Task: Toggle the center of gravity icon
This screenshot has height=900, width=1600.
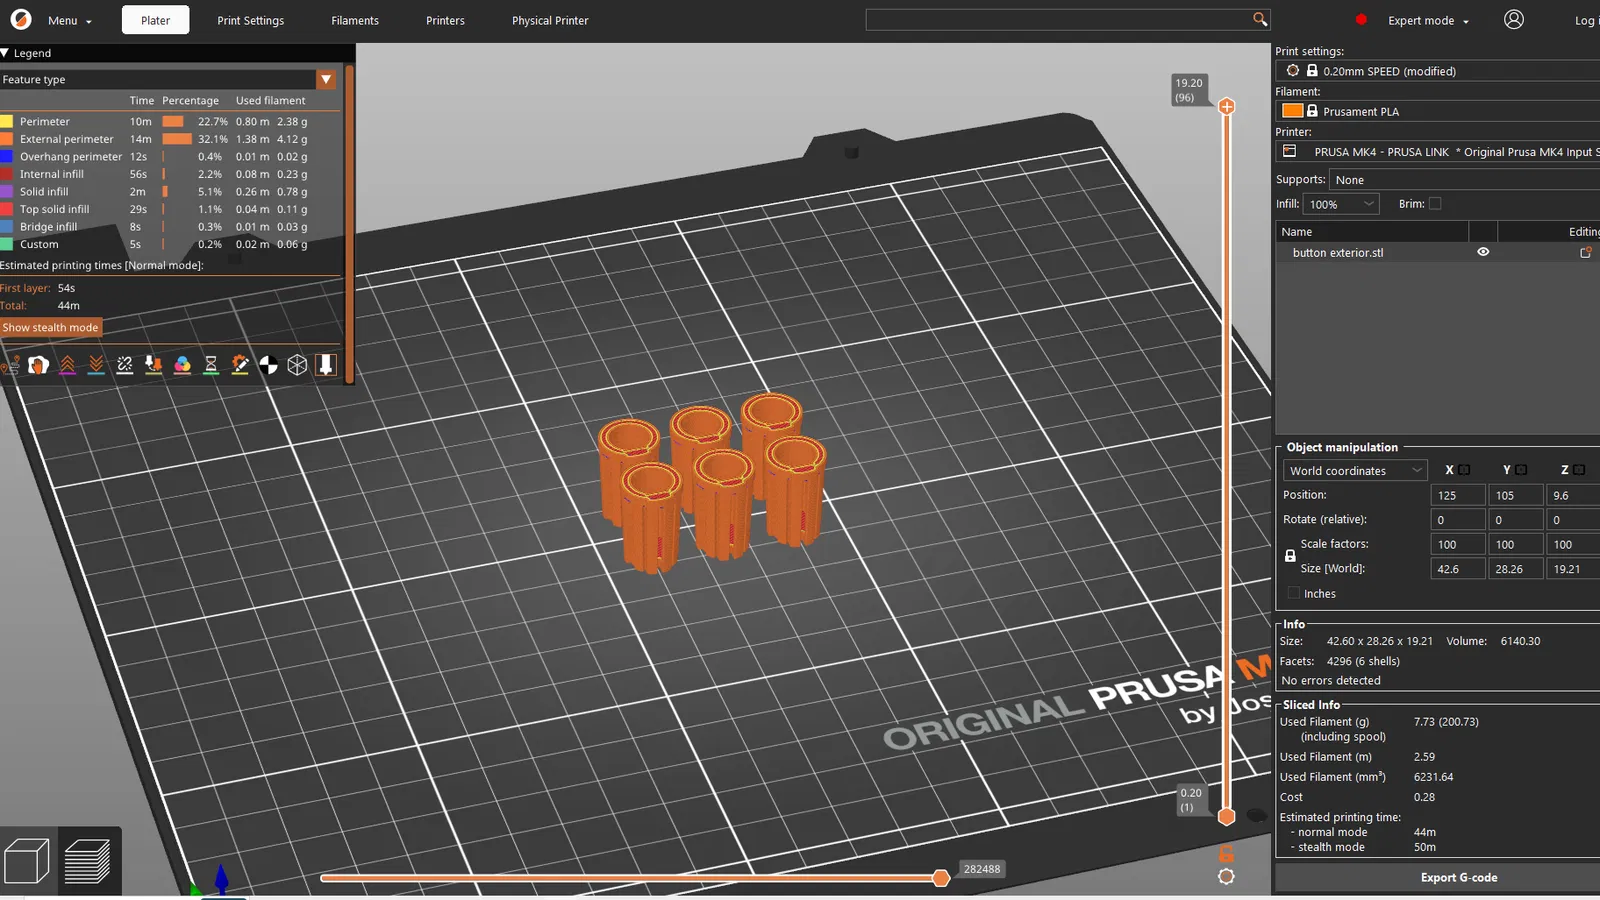Action: [x=269, y=365]
